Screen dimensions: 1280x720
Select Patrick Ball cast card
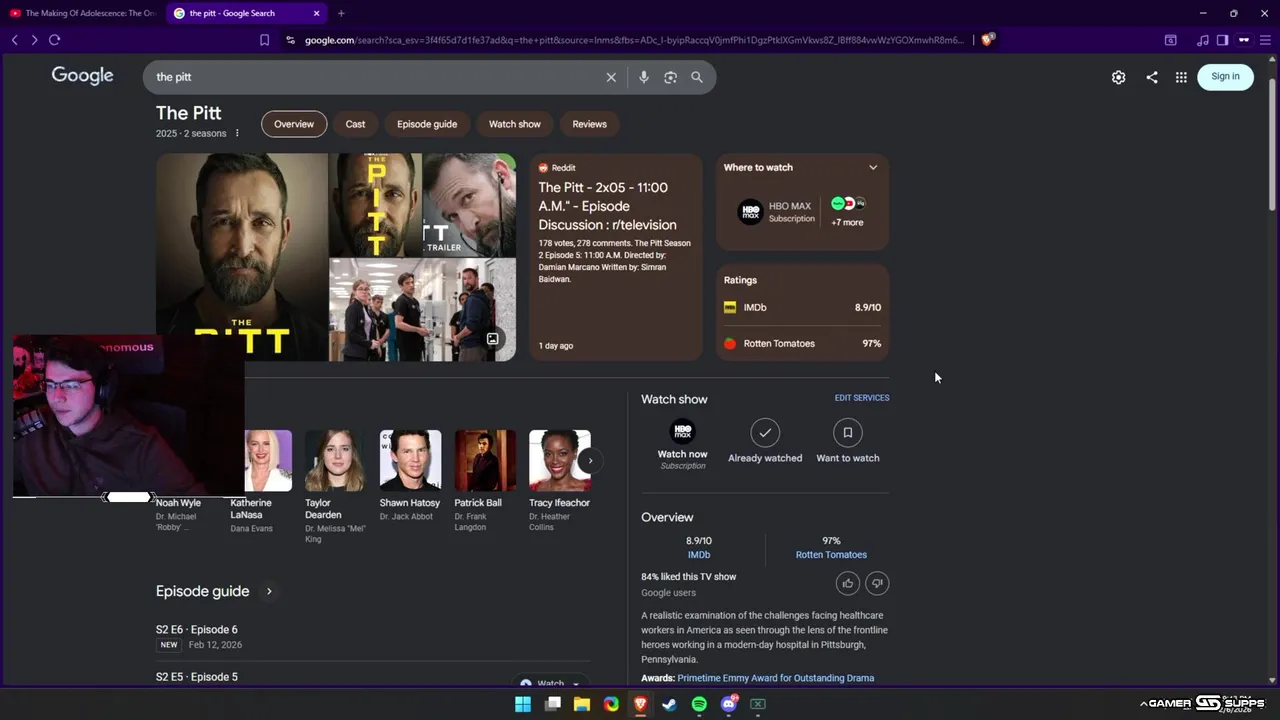click(x=485, y=481)
